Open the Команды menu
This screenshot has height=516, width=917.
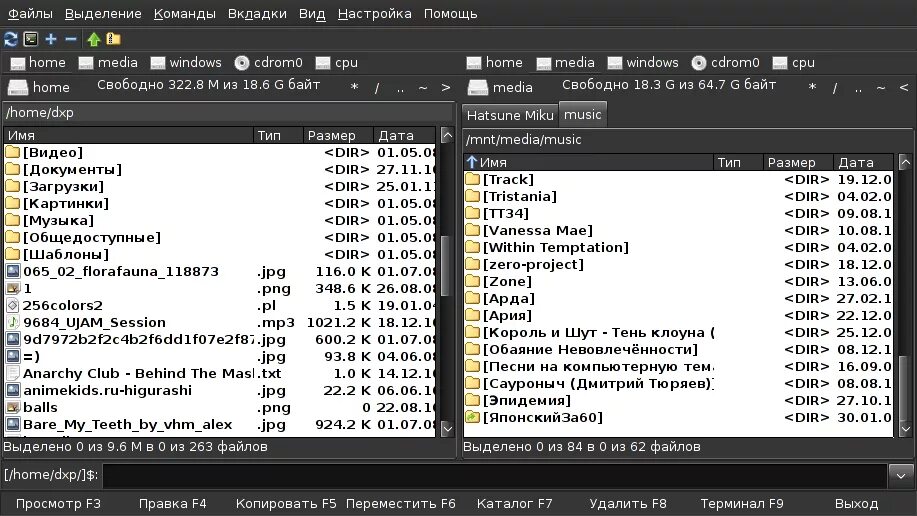[184, 13]
